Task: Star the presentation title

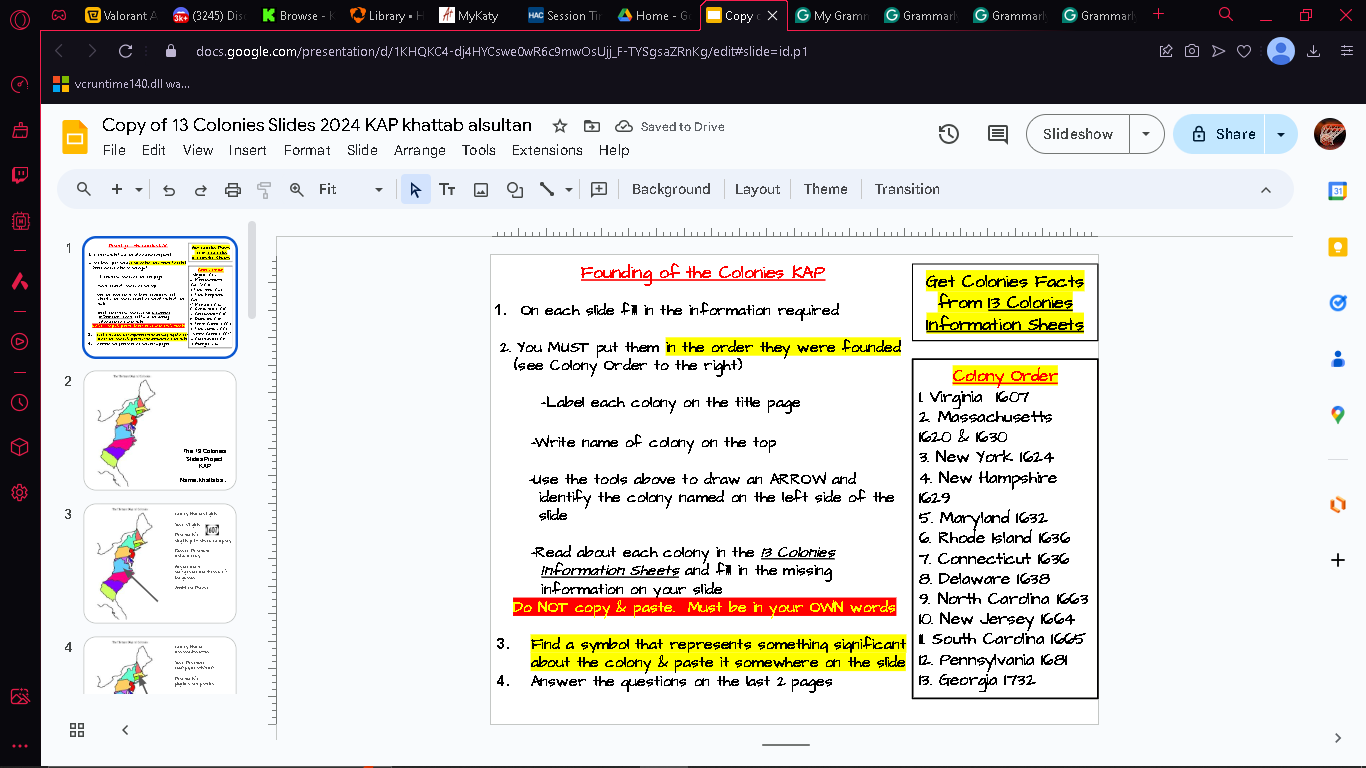Action: click(560, 126)
